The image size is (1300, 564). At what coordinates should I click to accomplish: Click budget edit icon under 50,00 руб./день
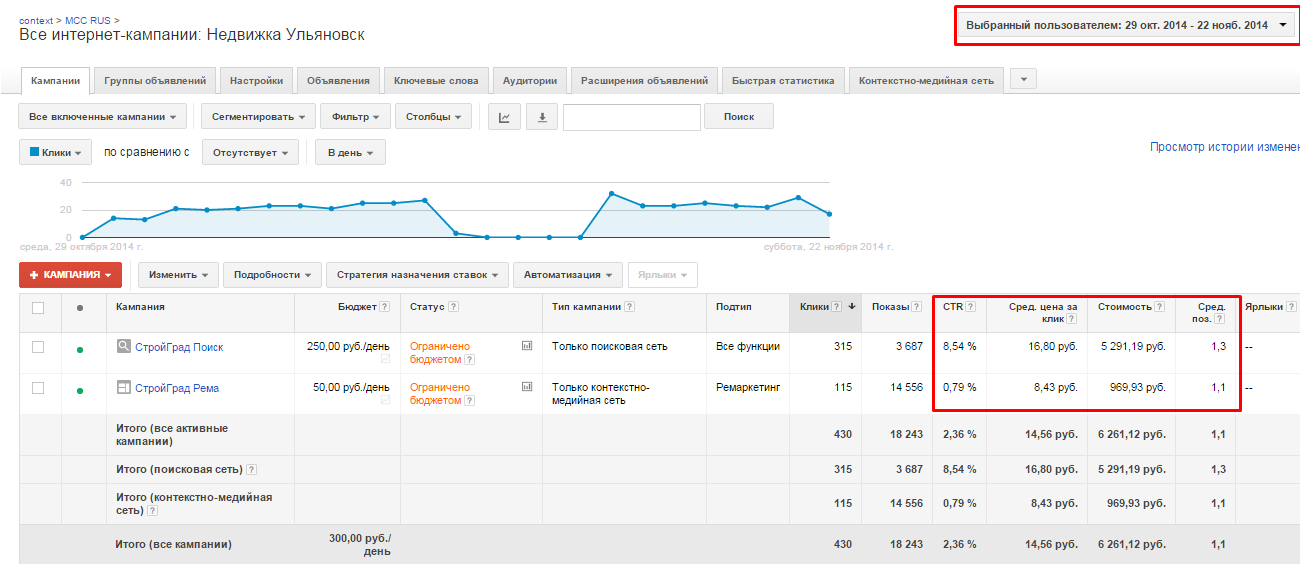385,400
